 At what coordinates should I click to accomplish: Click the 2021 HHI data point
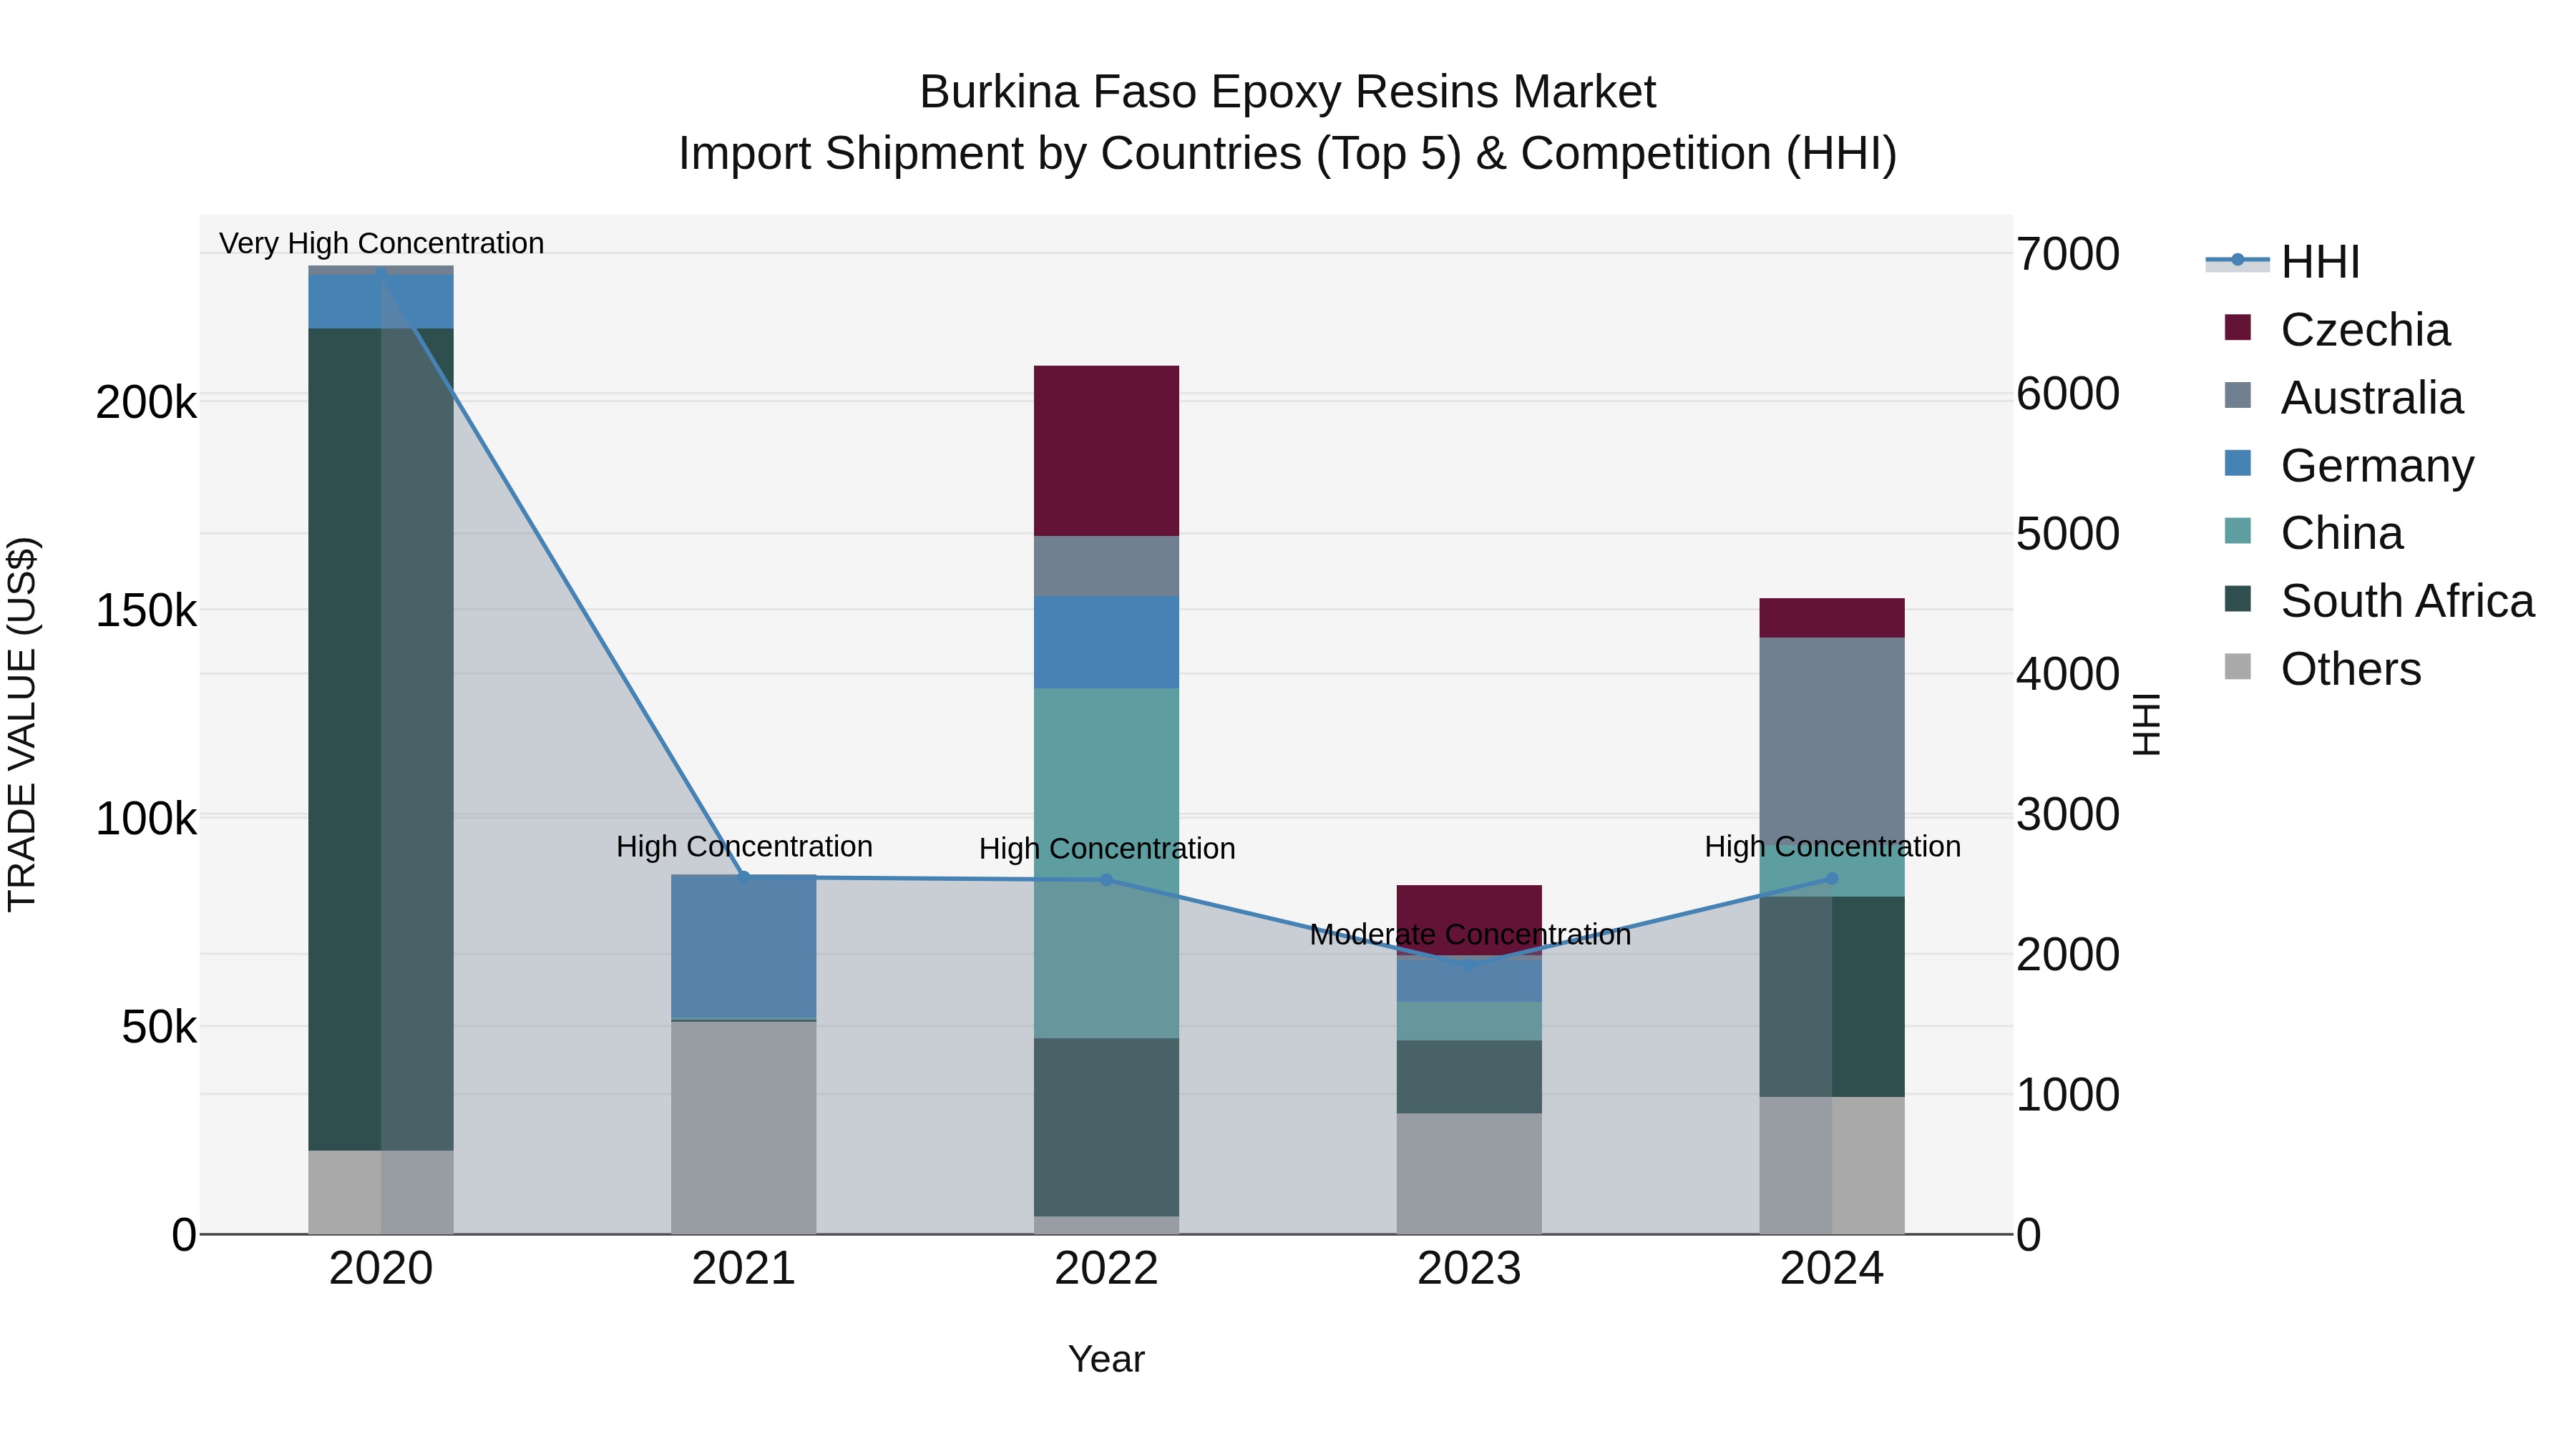[744, 877]
